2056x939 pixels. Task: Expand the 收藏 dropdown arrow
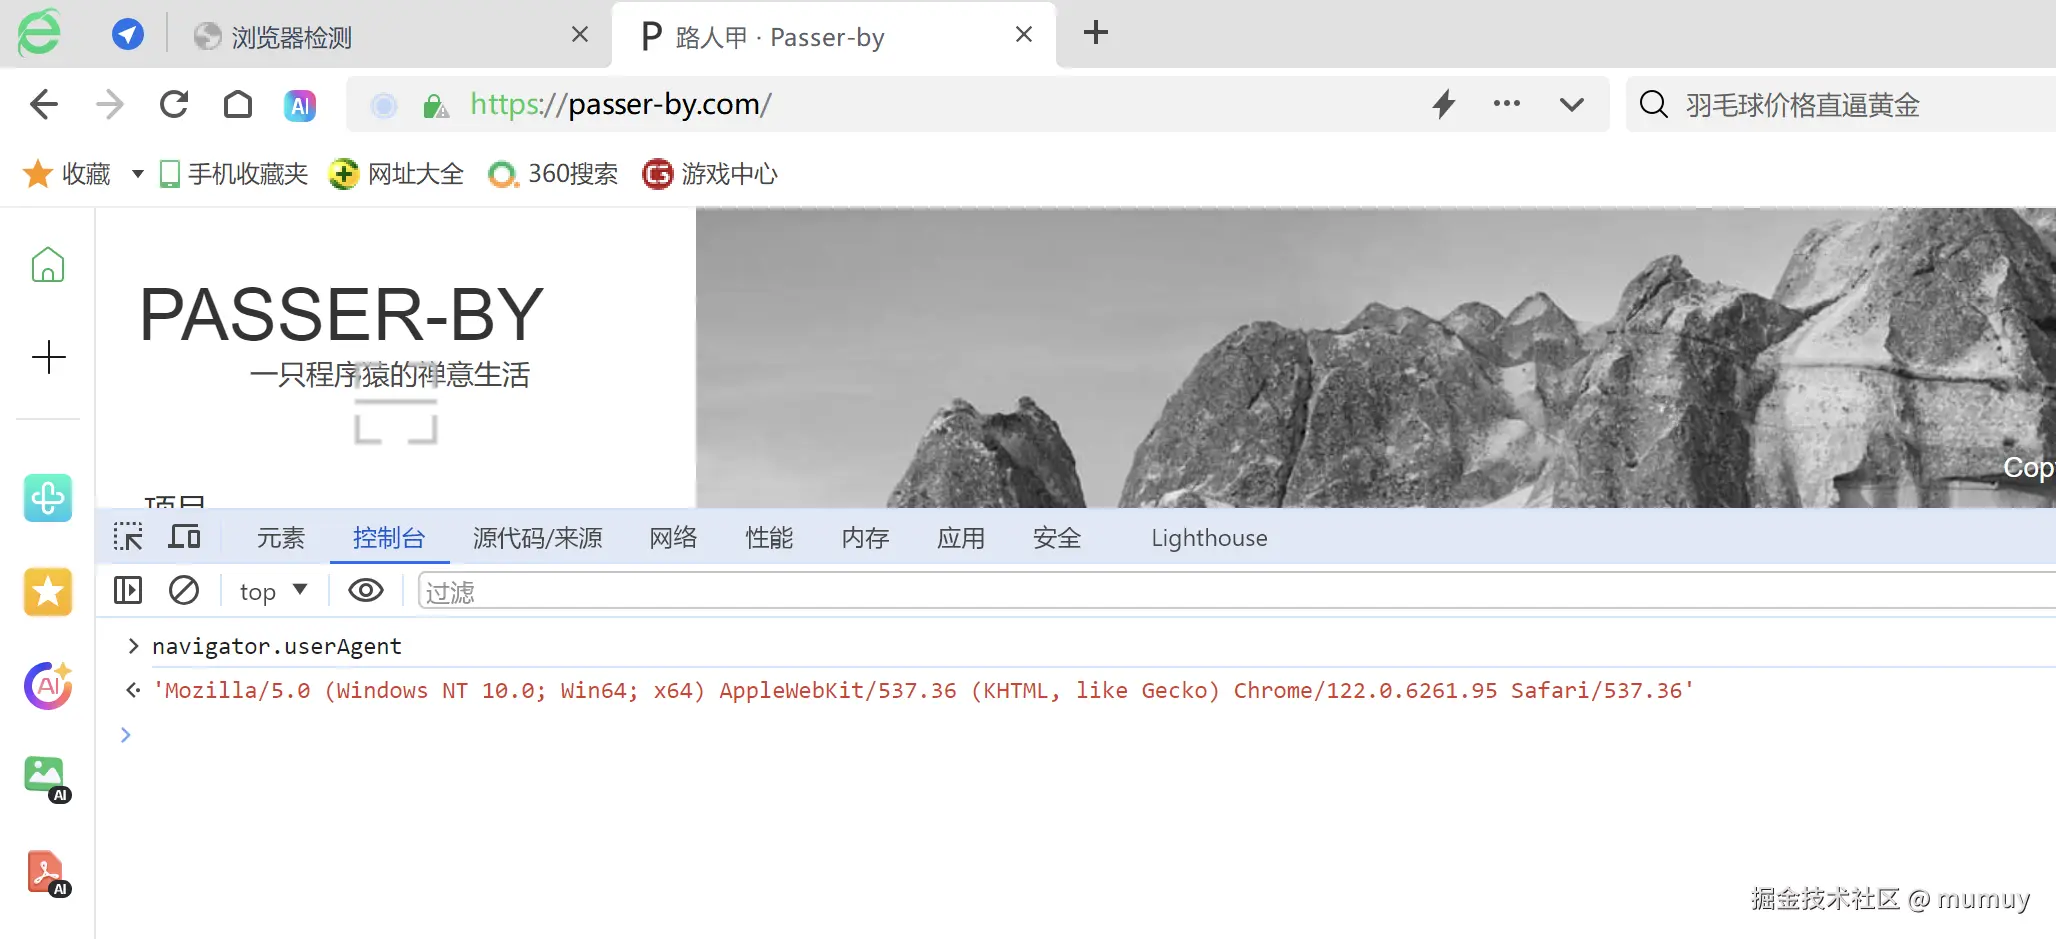pos(138,174)
